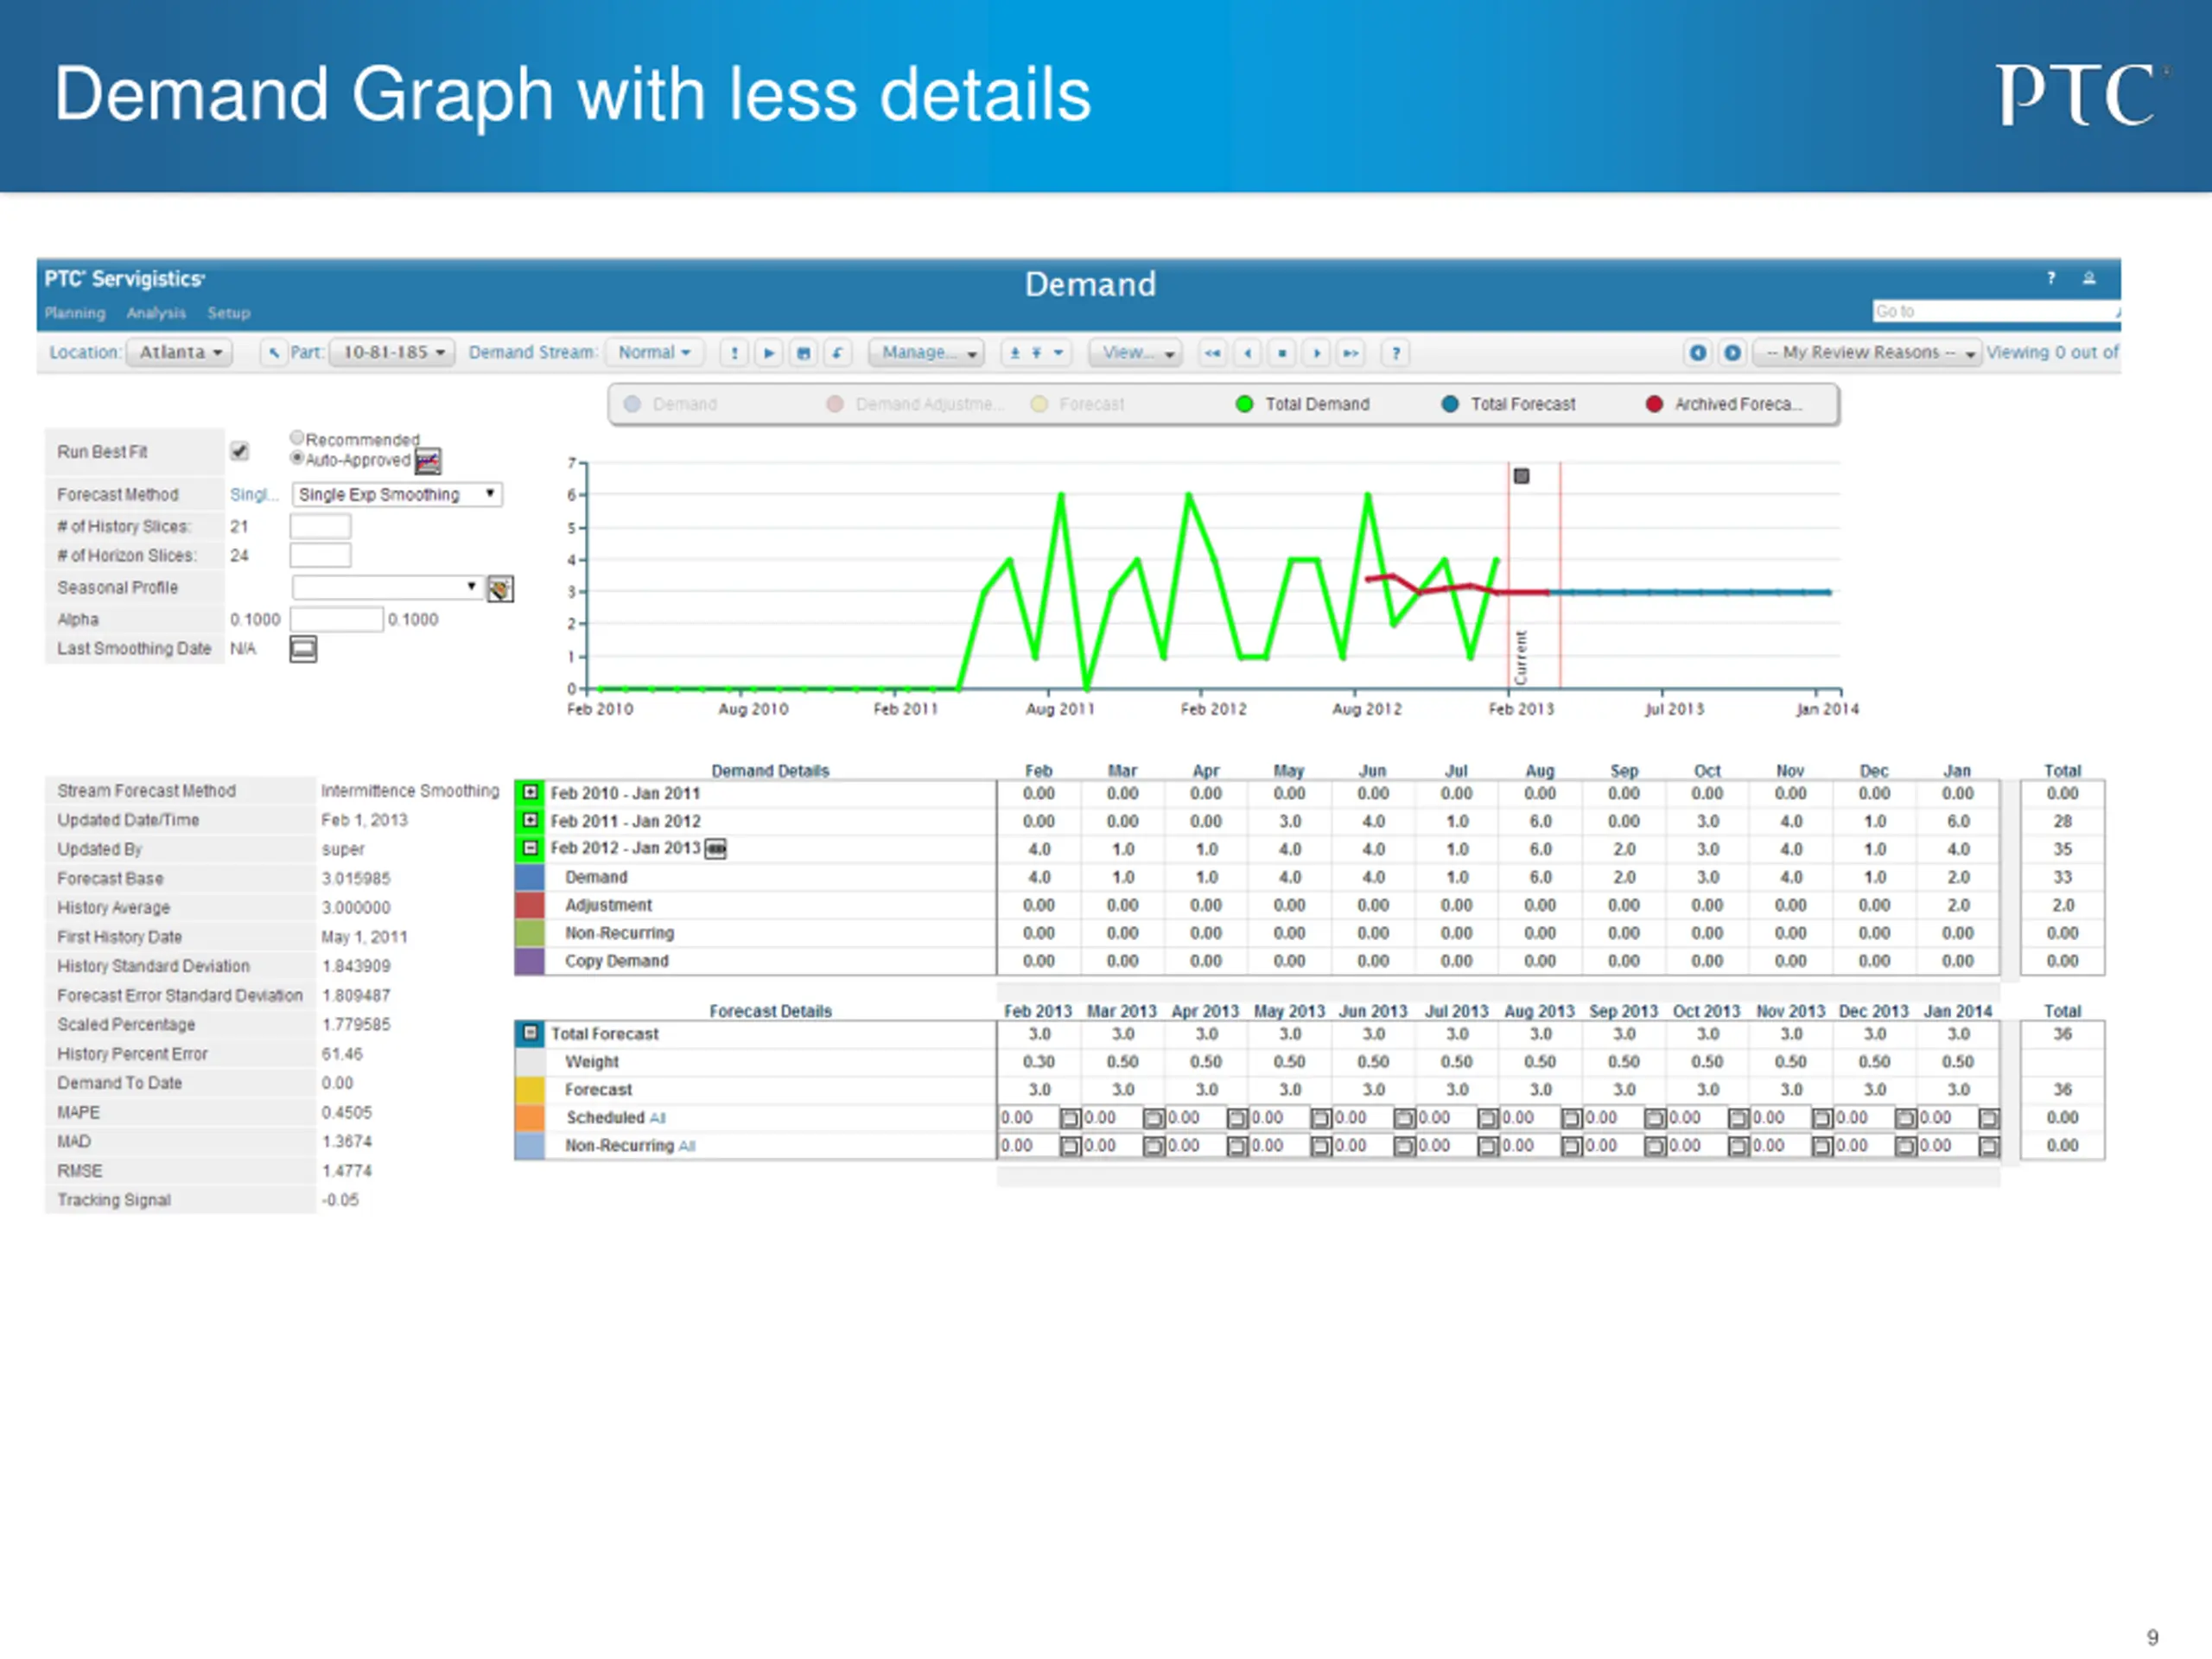Open the Last Smoothing Date calendar icon
The height and width of the screenshot is (1659, 2212).
point(303,649)
